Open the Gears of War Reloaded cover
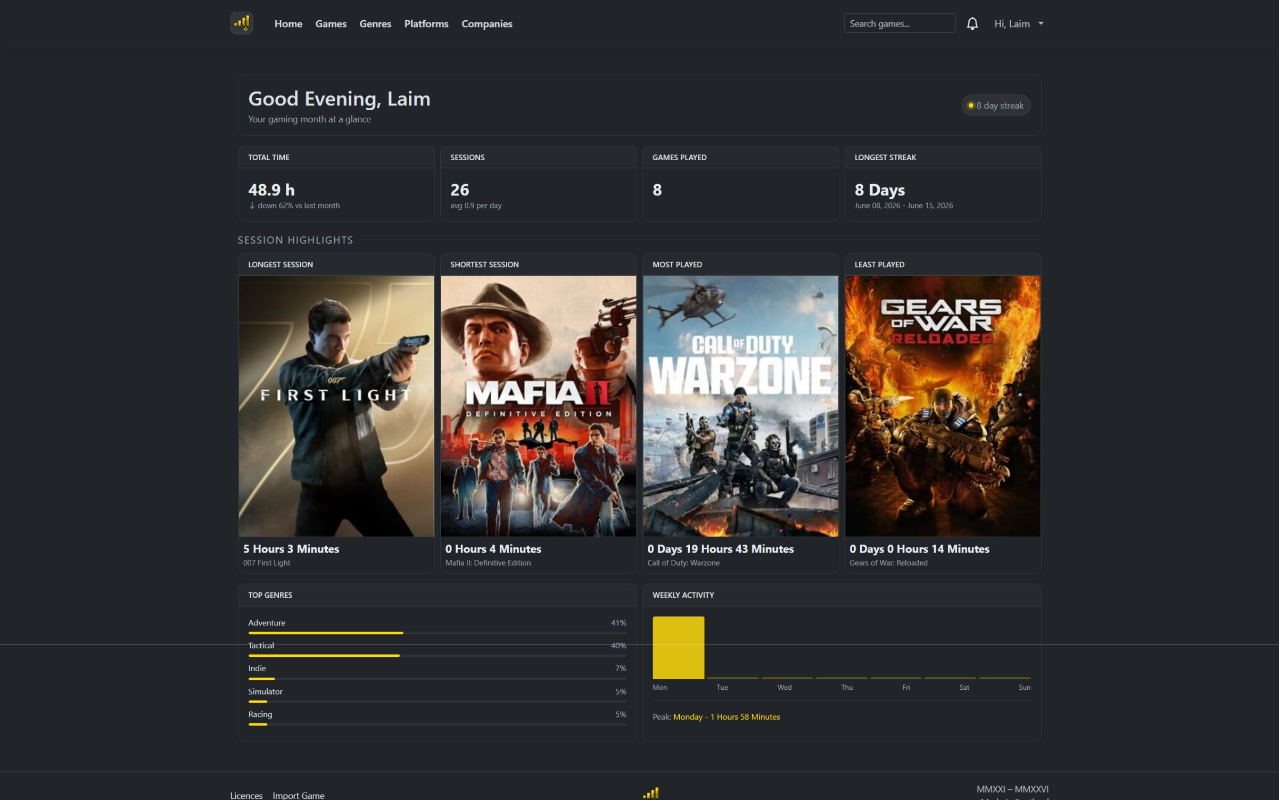This screenshot has width=1280, height=800. [x=943, y=406]
